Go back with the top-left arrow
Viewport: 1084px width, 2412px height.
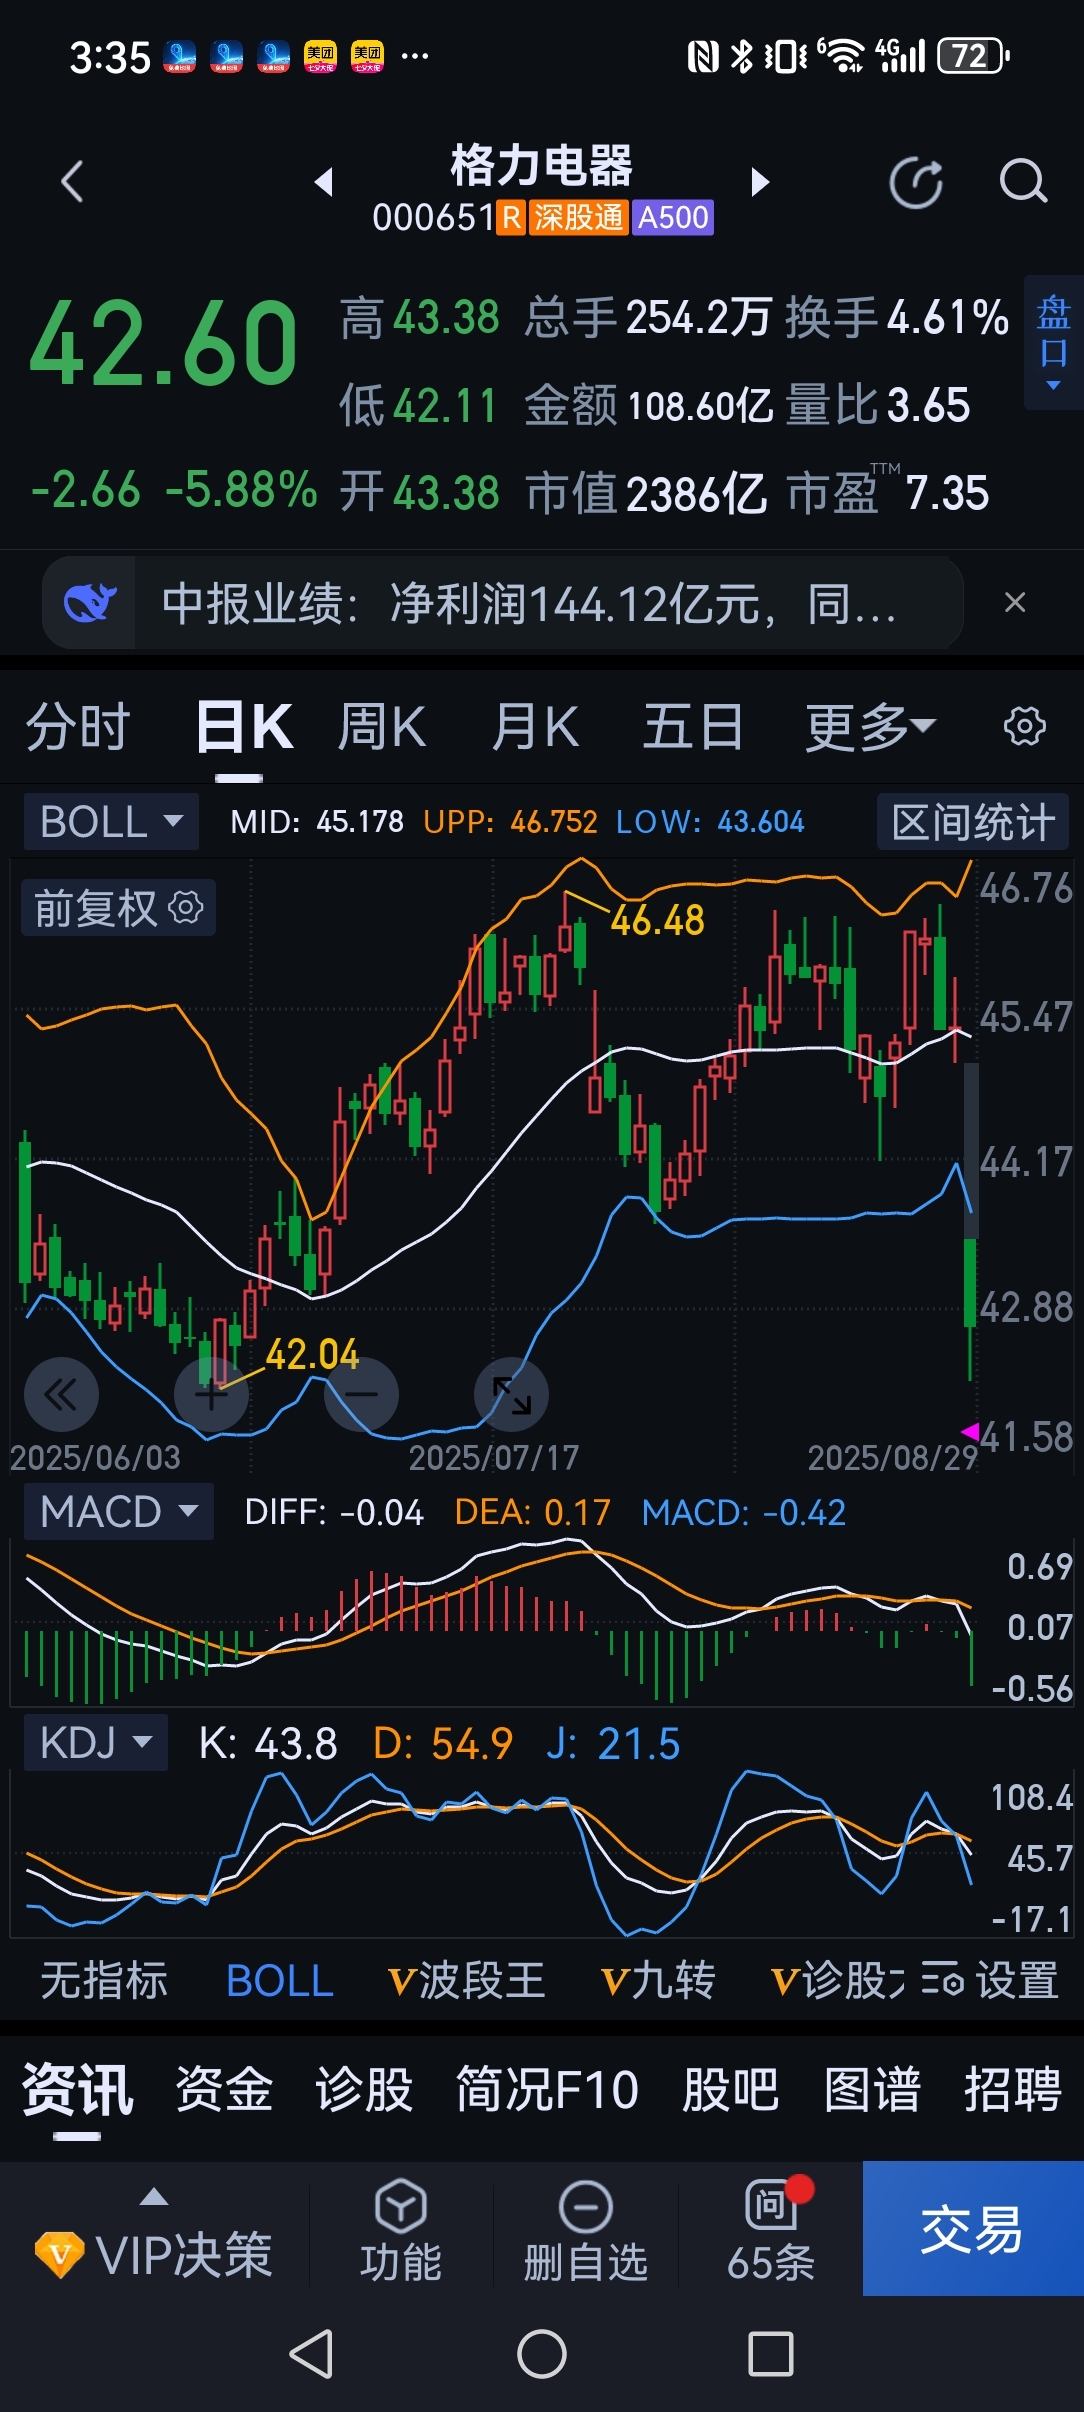(x=72, y=182)
